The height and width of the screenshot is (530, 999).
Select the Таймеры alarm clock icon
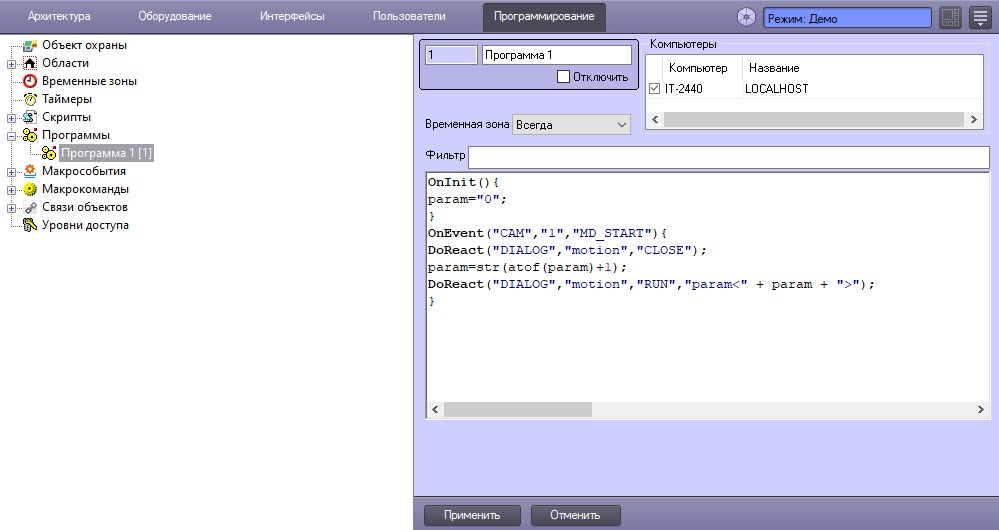[30, 99]
